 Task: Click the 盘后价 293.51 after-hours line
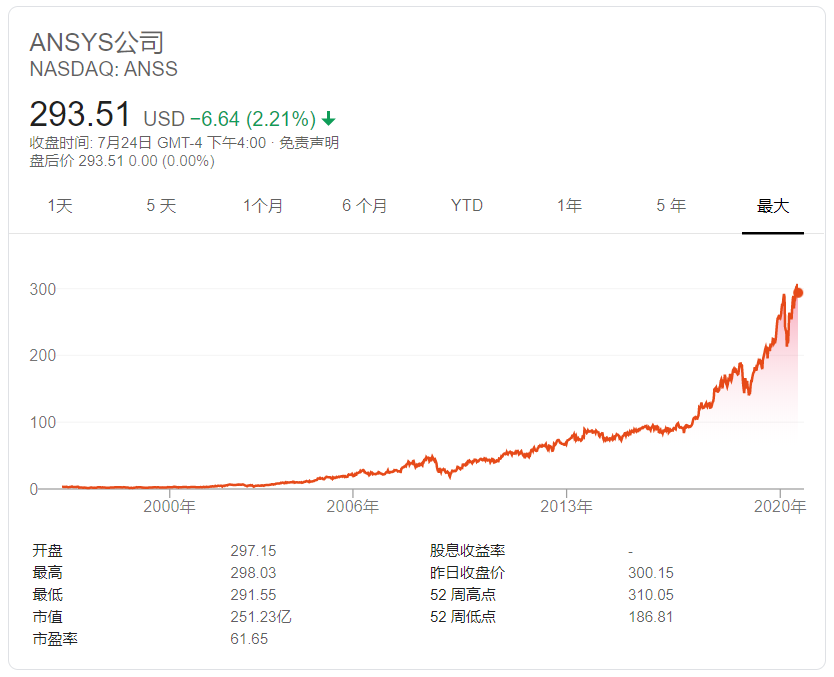click(x=122, y=161)
